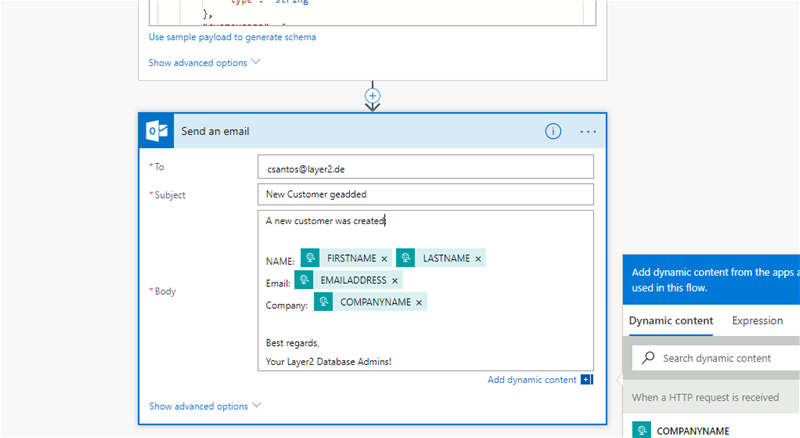Click the blue plus icon beside Add dynamic content

586,380
